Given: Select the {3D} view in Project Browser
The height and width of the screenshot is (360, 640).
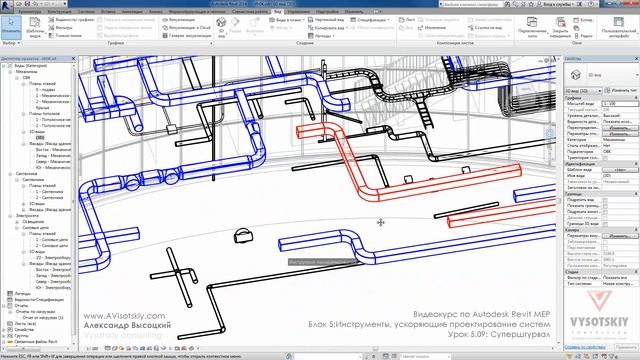Looking at the screenshot, I should click(x=40, y=138).
